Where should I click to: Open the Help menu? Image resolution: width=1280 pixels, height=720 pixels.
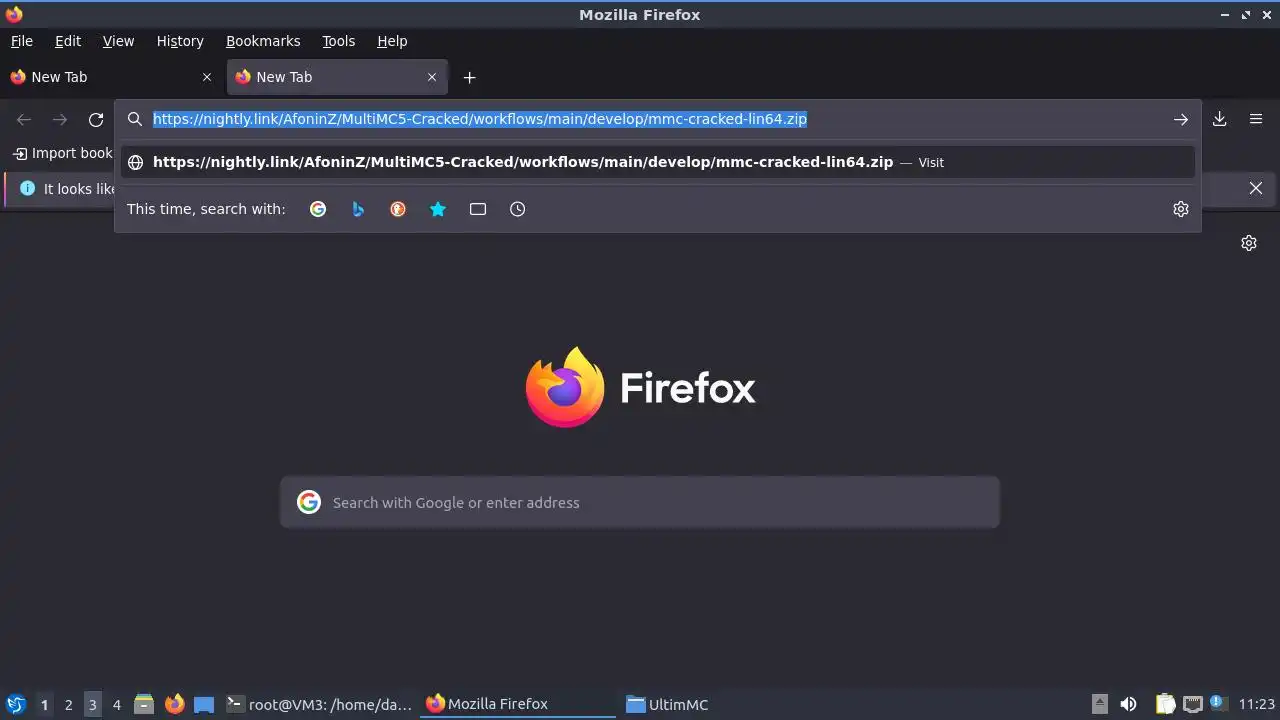tap(392, 41)
